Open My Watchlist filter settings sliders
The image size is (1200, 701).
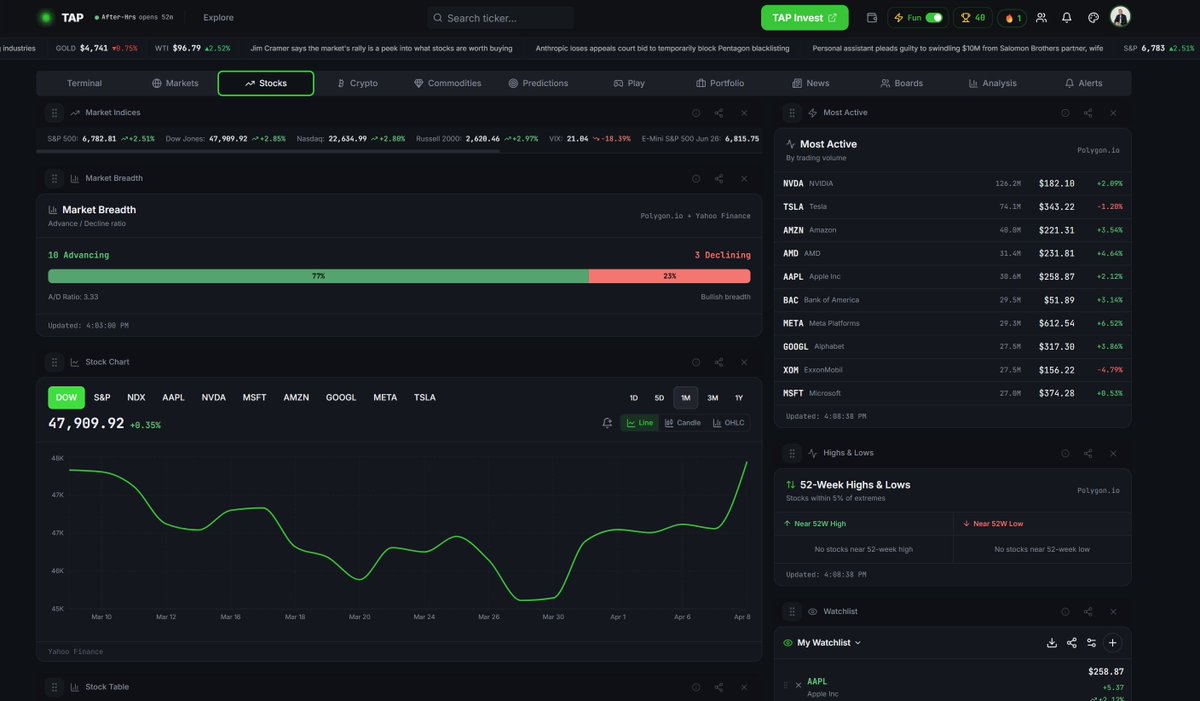coord(1092,643)
